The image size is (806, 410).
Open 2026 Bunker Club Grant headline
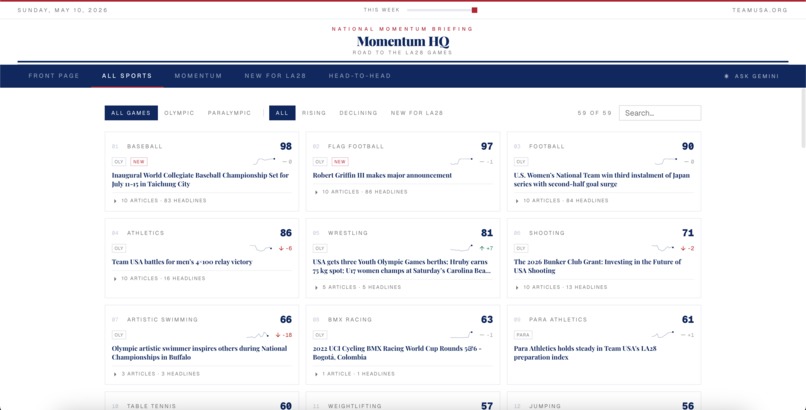[x=597, y=266]
